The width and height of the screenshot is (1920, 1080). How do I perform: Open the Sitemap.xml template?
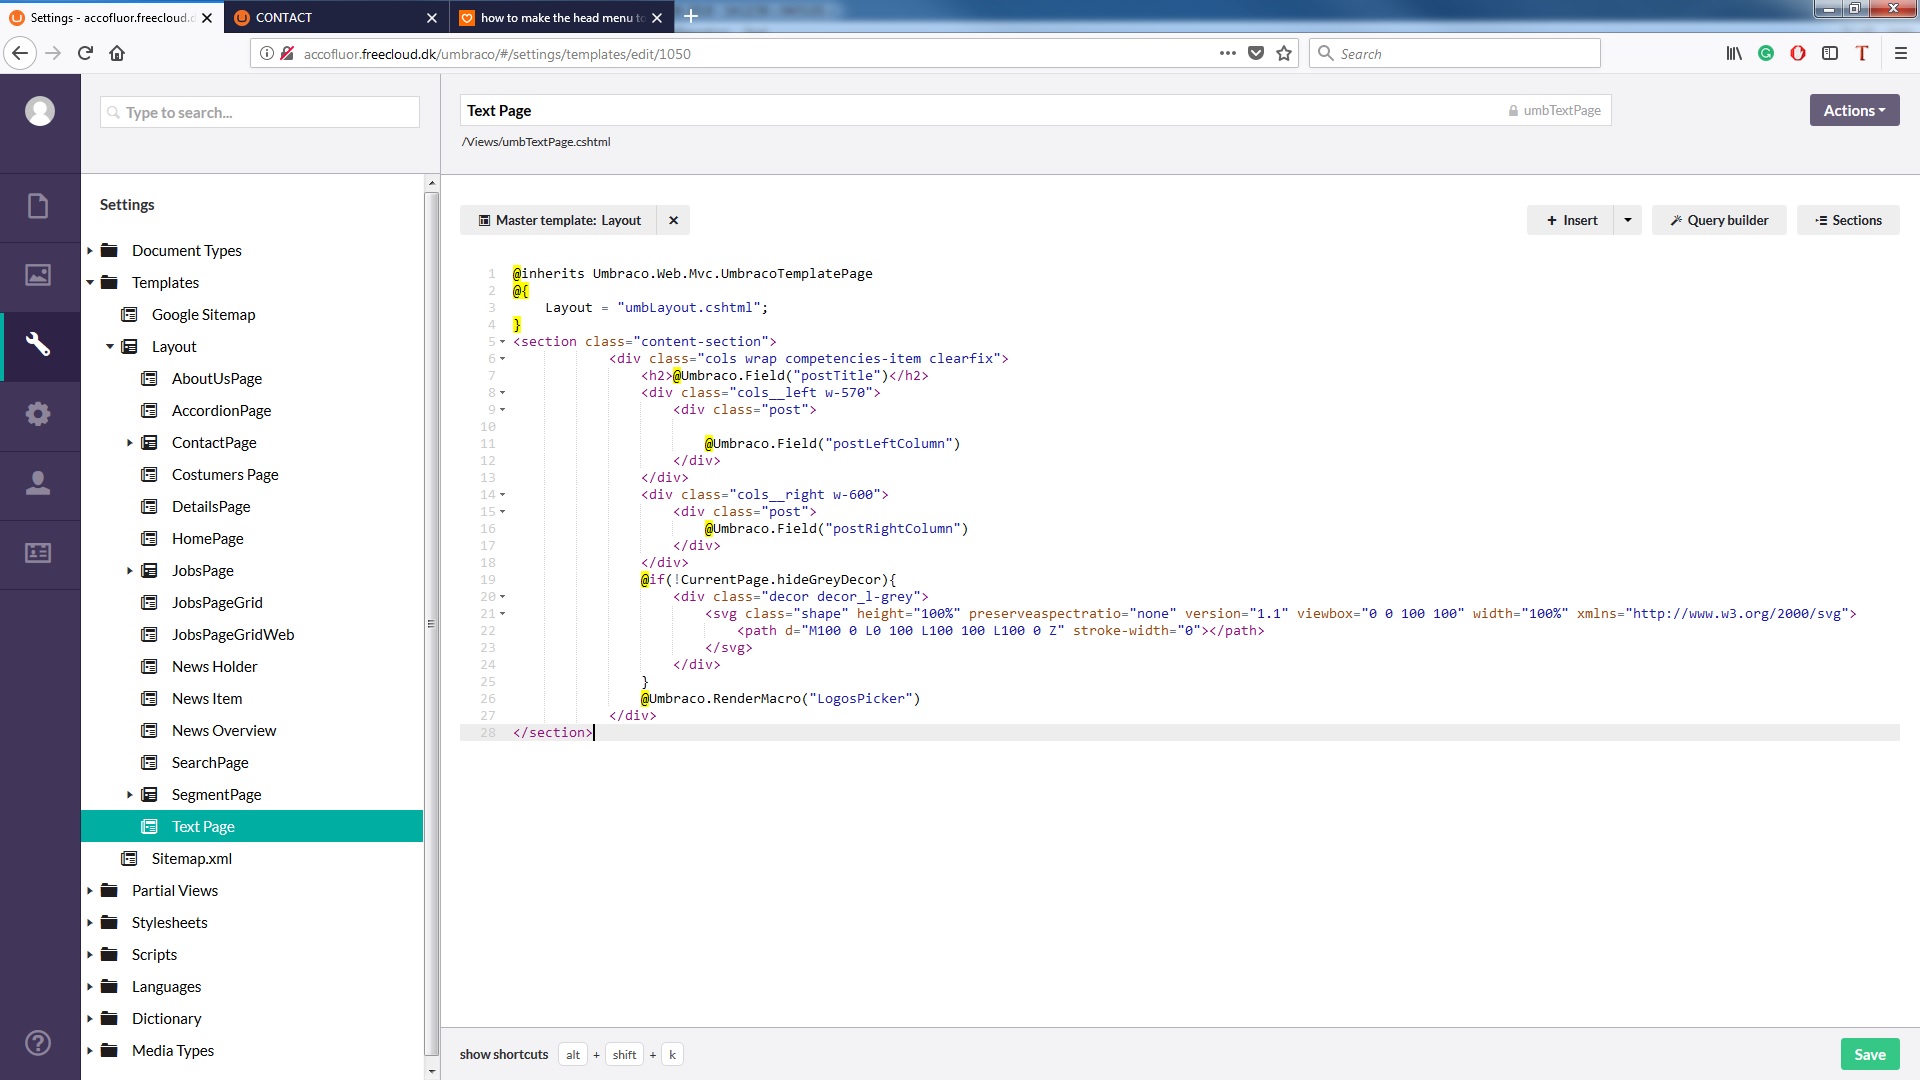(x=191, y=858)
